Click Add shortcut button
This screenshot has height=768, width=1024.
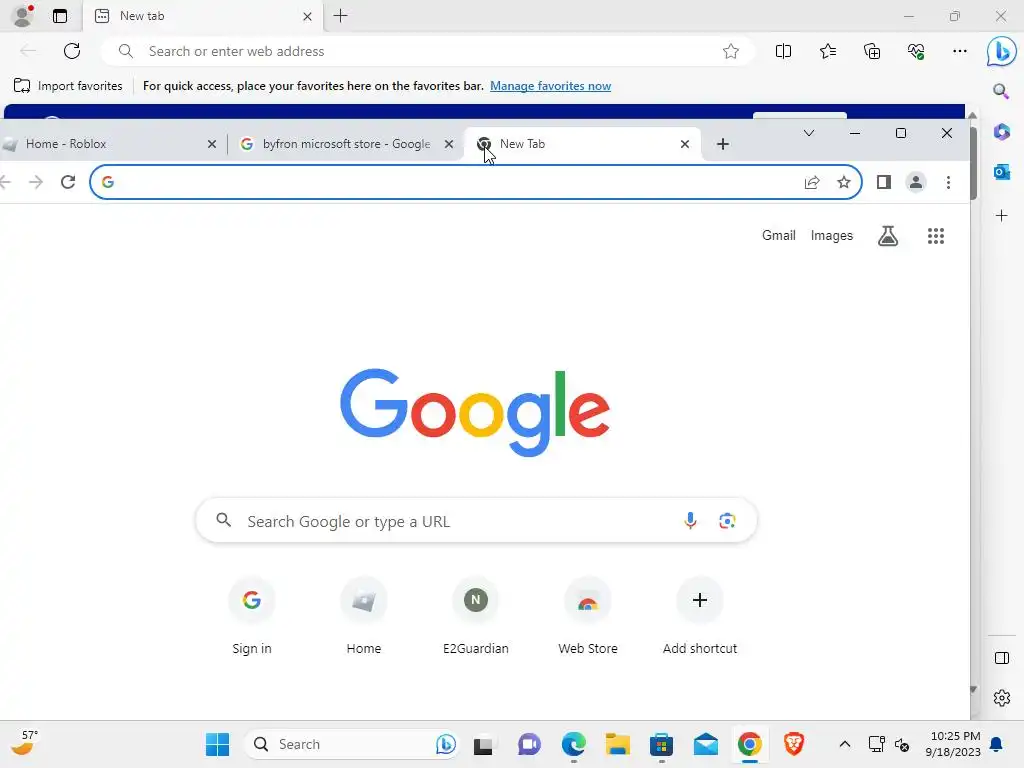(699, 615)
